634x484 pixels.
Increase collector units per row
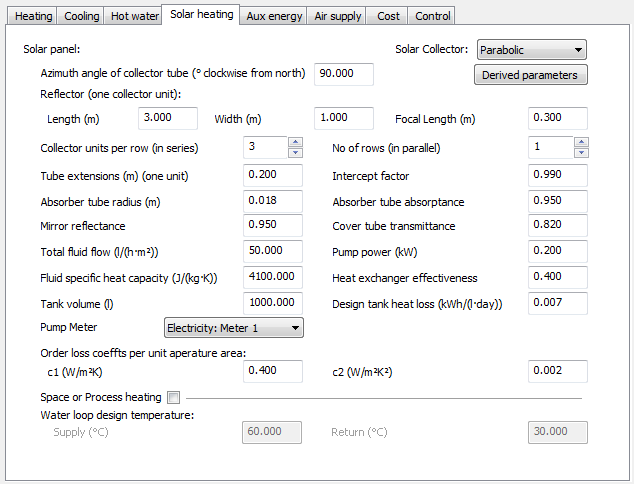(x=295, y=142)
